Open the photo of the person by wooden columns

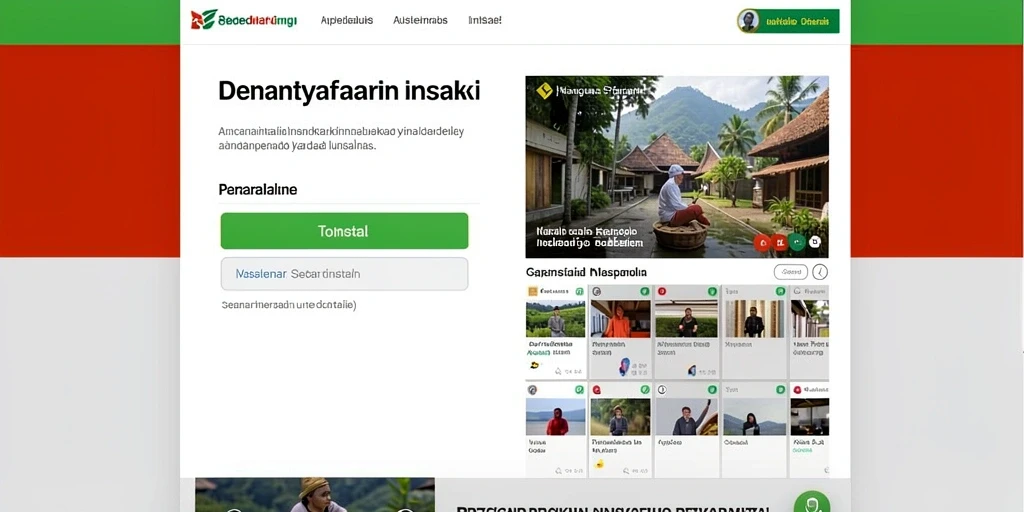(x=754, y=319)
